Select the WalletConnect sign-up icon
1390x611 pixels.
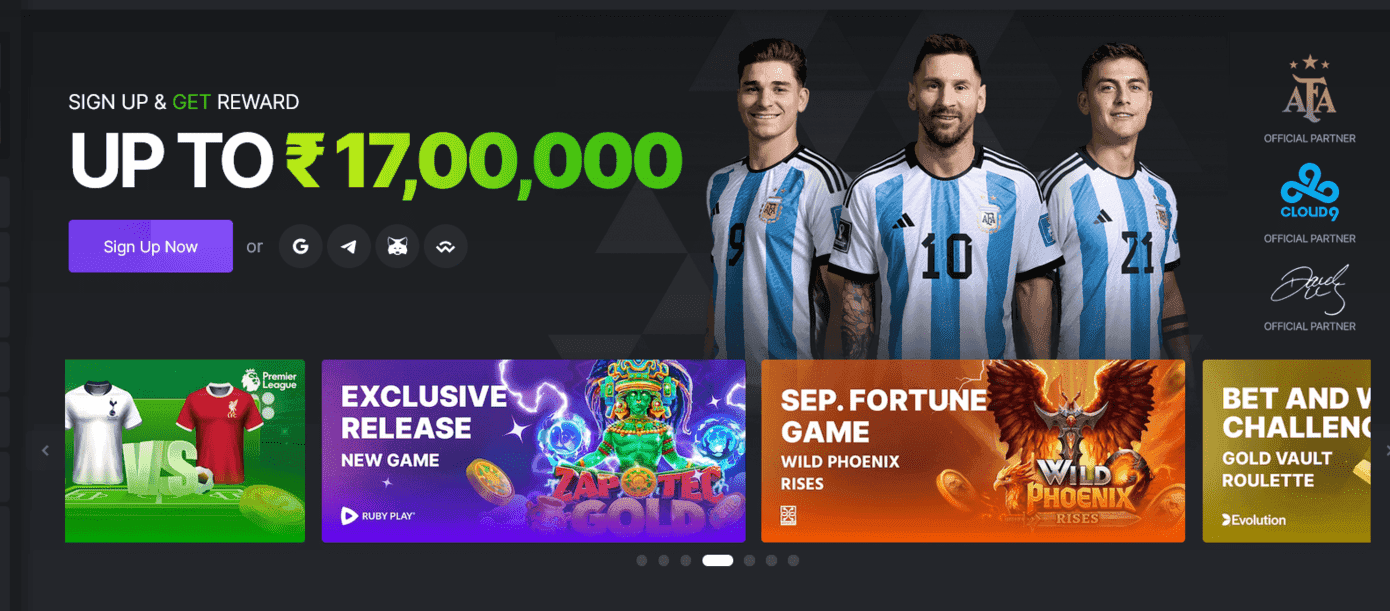tap(445, 246)
